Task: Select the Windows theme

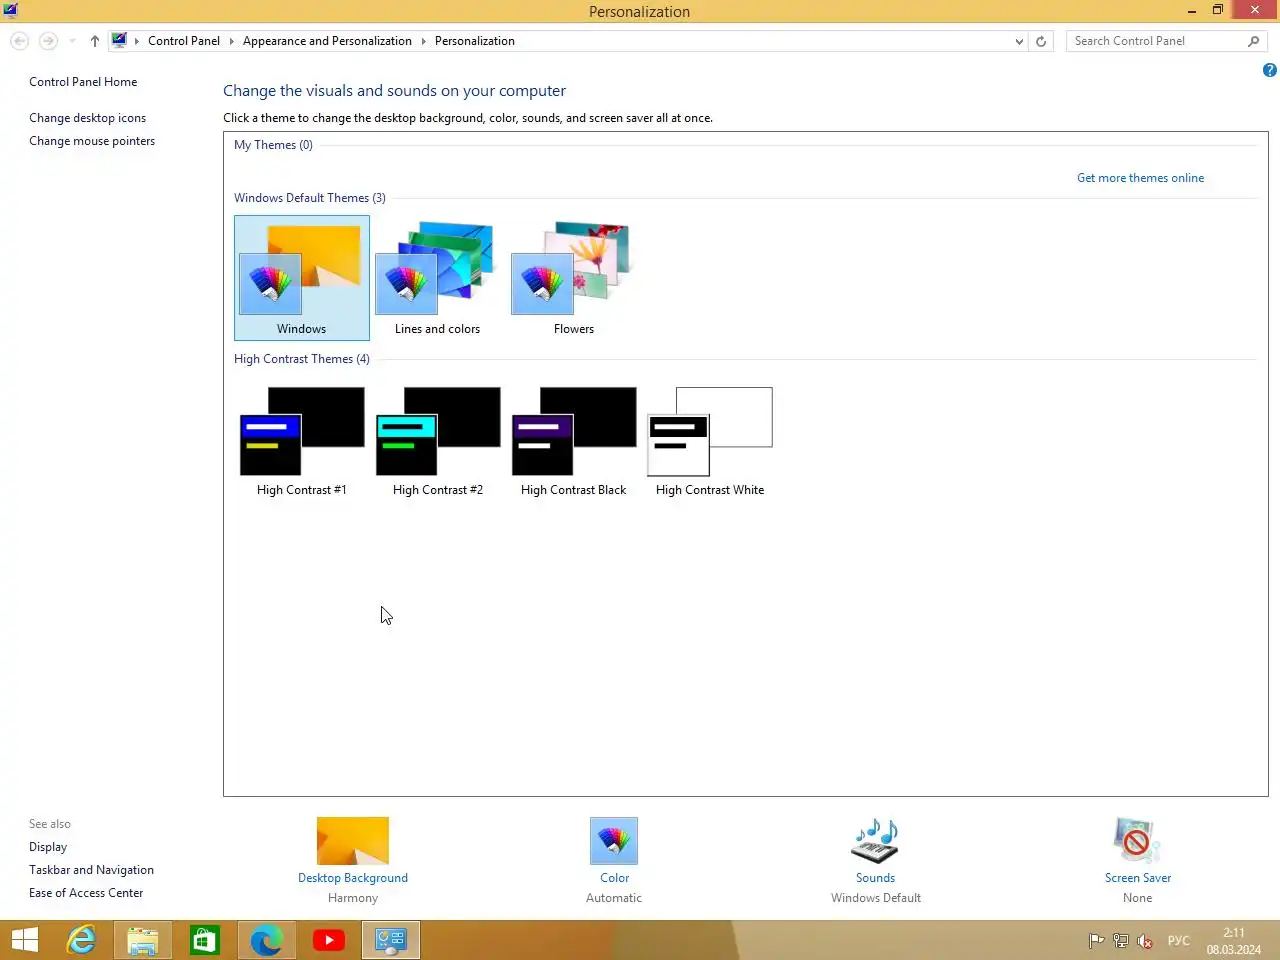Action: pyautogui.click(x=301, y=278)
